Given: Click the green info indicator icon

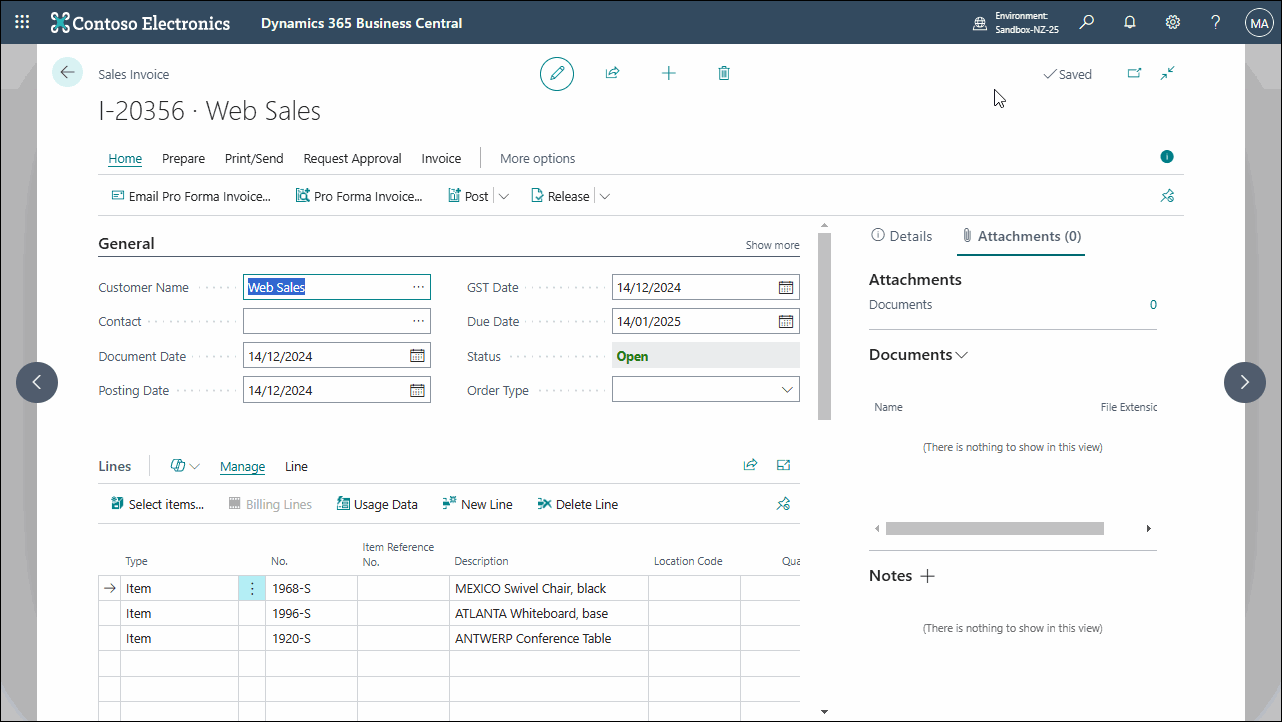Looking at the screenshot, I should pos(1167,157).
